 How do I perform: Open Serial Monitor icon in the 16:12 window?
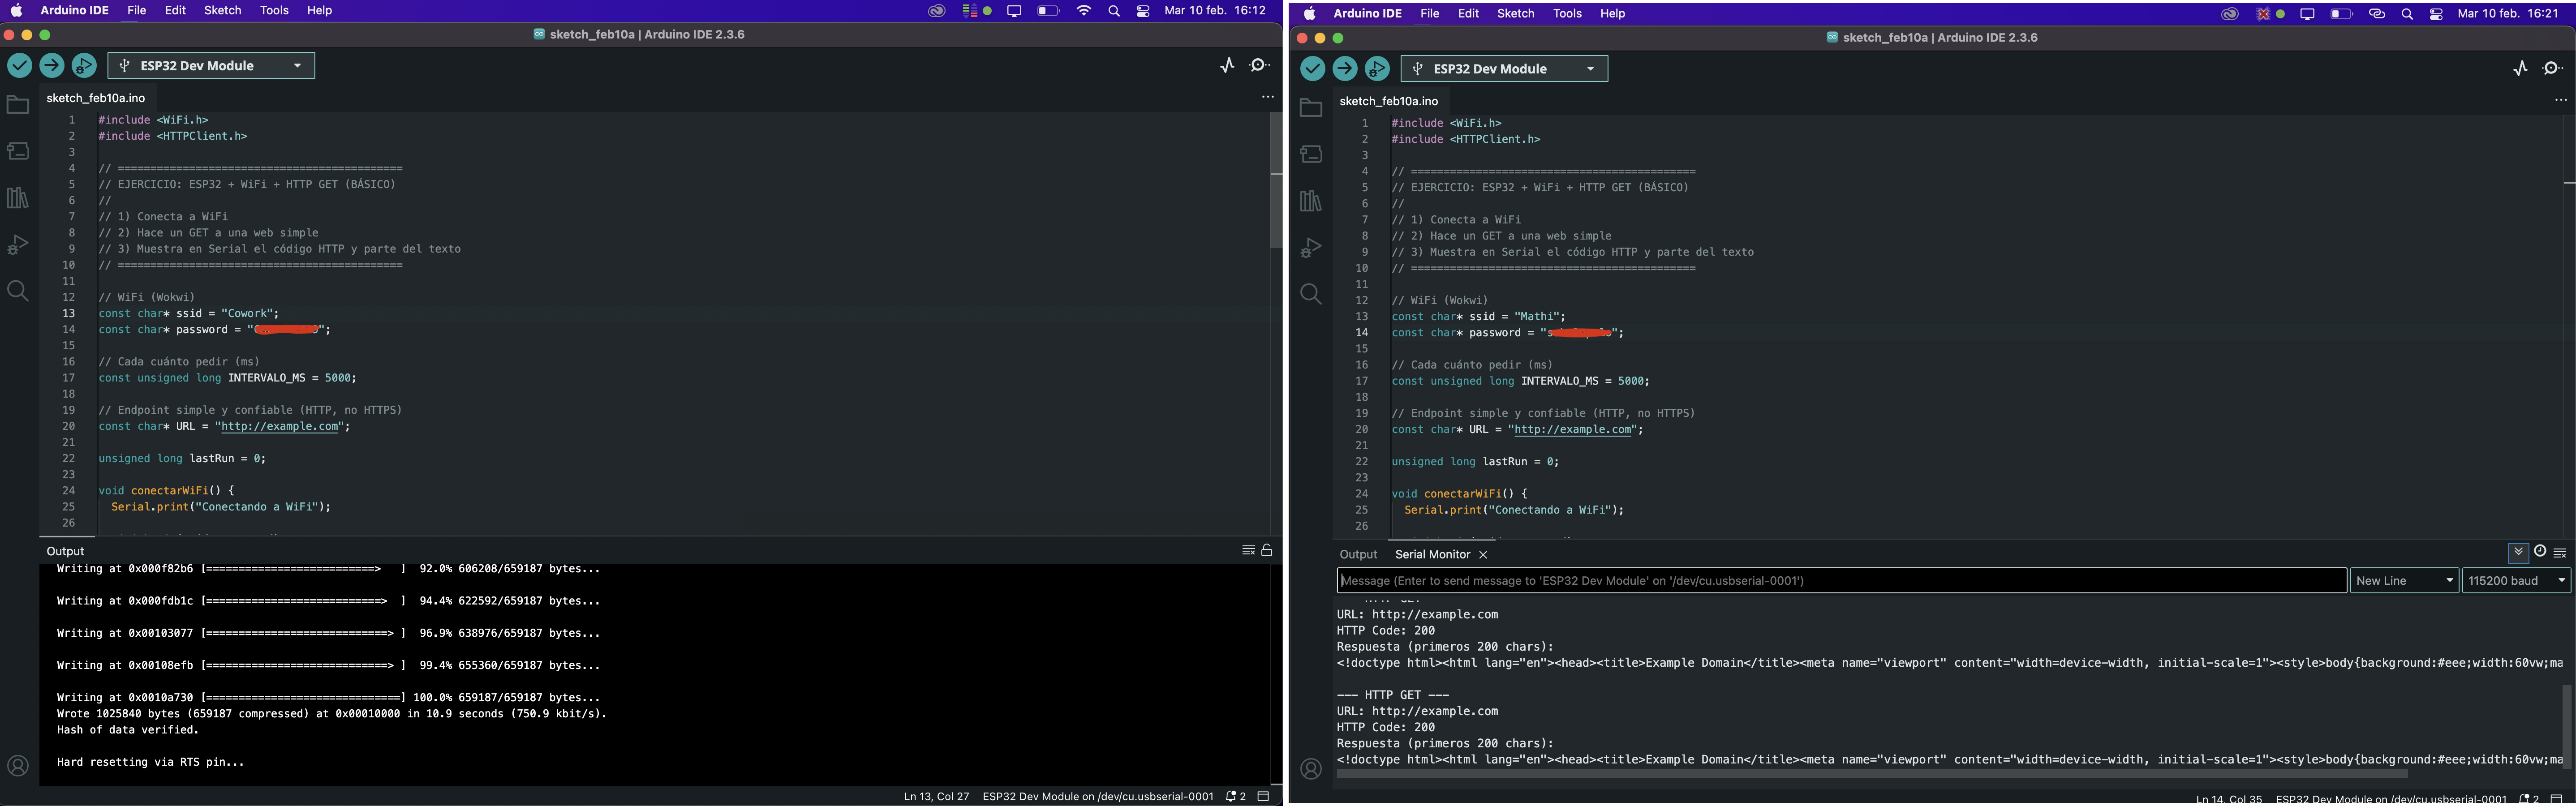[1260, 65]
